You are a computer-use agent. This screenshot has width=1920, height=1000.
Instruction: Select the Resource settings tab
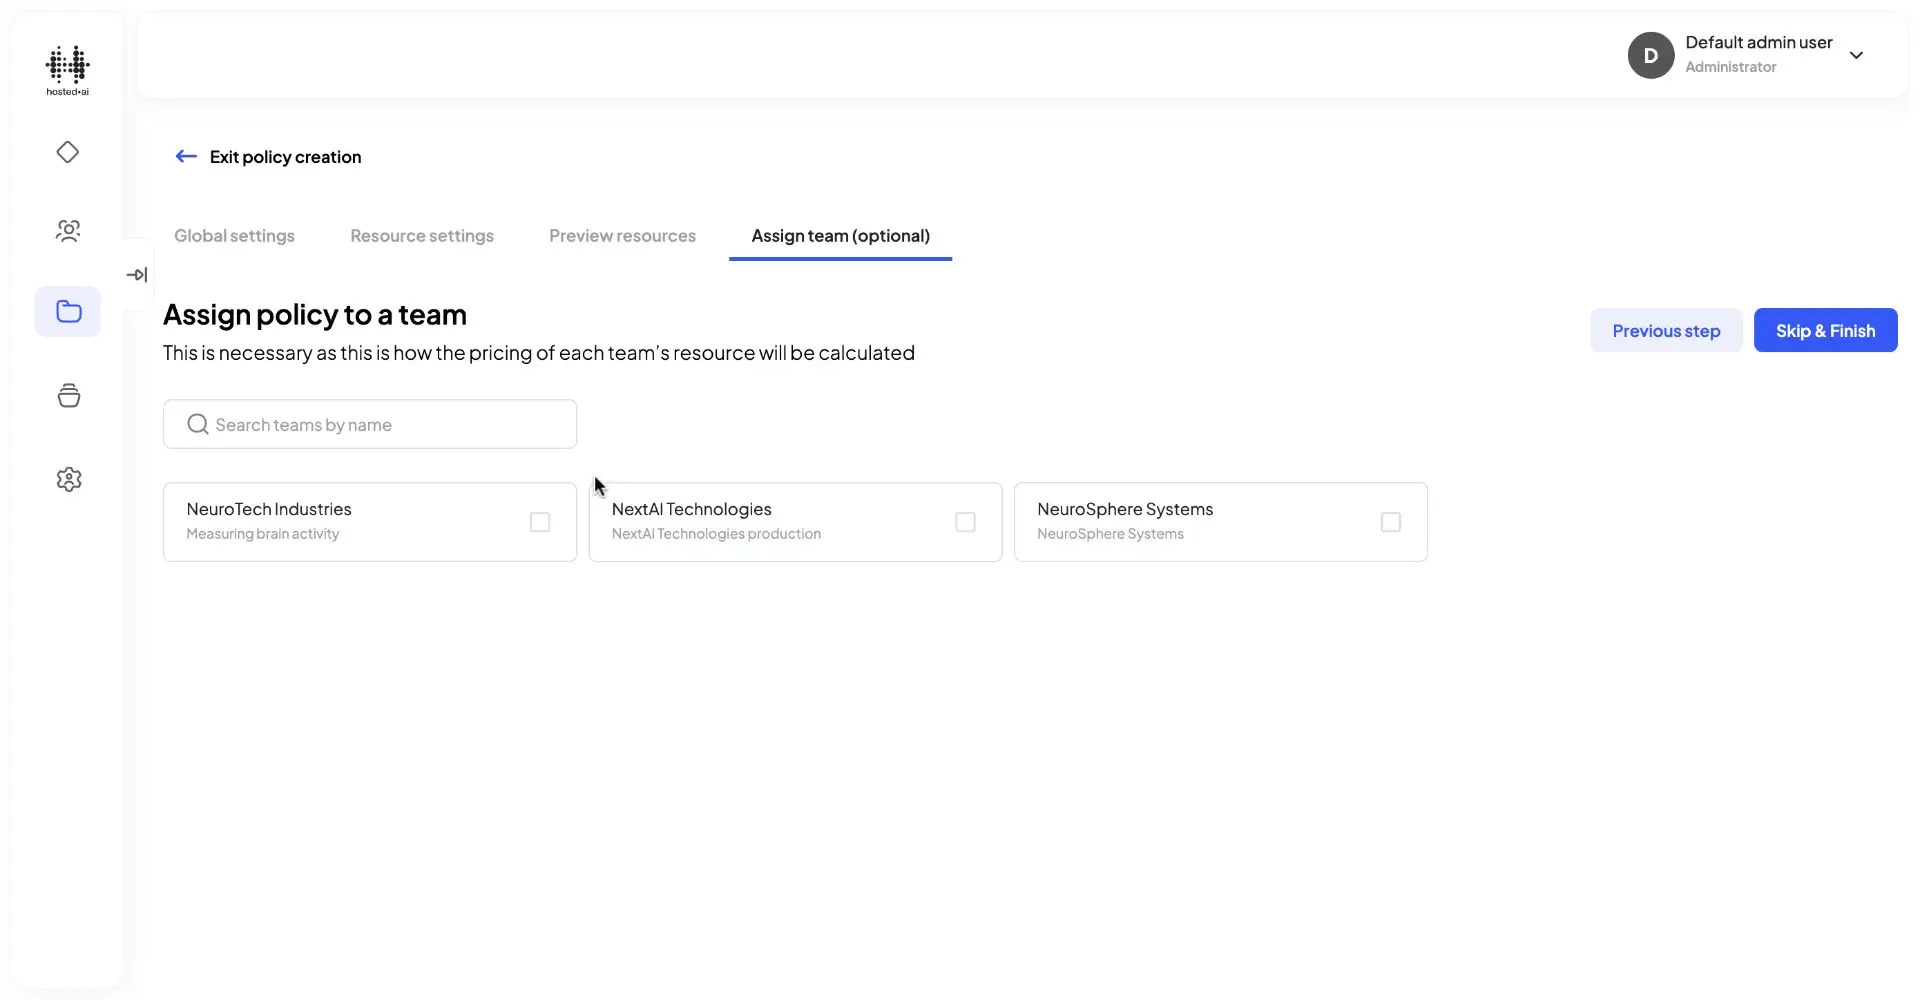tap(422, 235)
